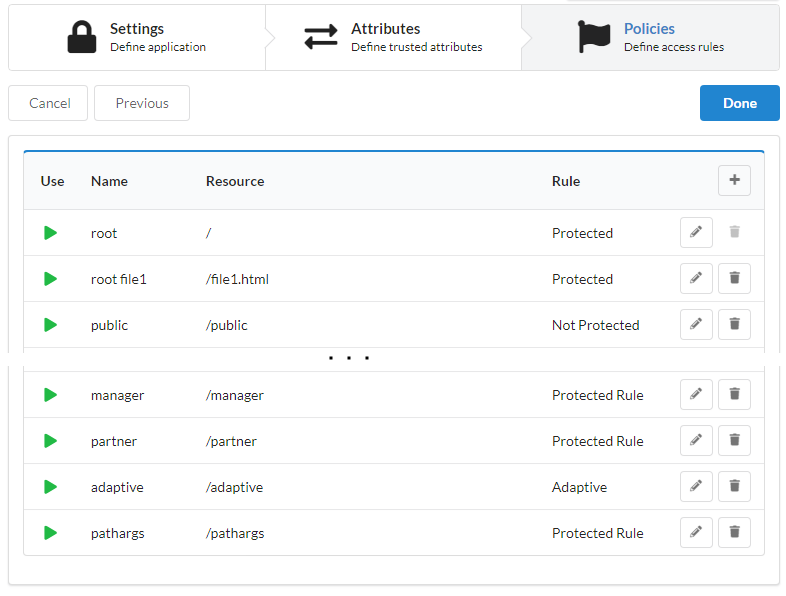
Task: Delete the pathargs policy
Action: (x=734, y=532)
